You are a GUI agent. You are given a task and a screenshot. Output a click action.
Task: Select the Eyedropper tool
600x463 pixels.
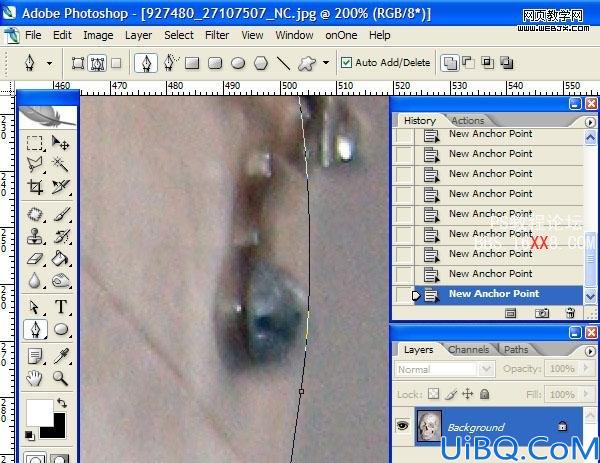(x=60, y=356)
